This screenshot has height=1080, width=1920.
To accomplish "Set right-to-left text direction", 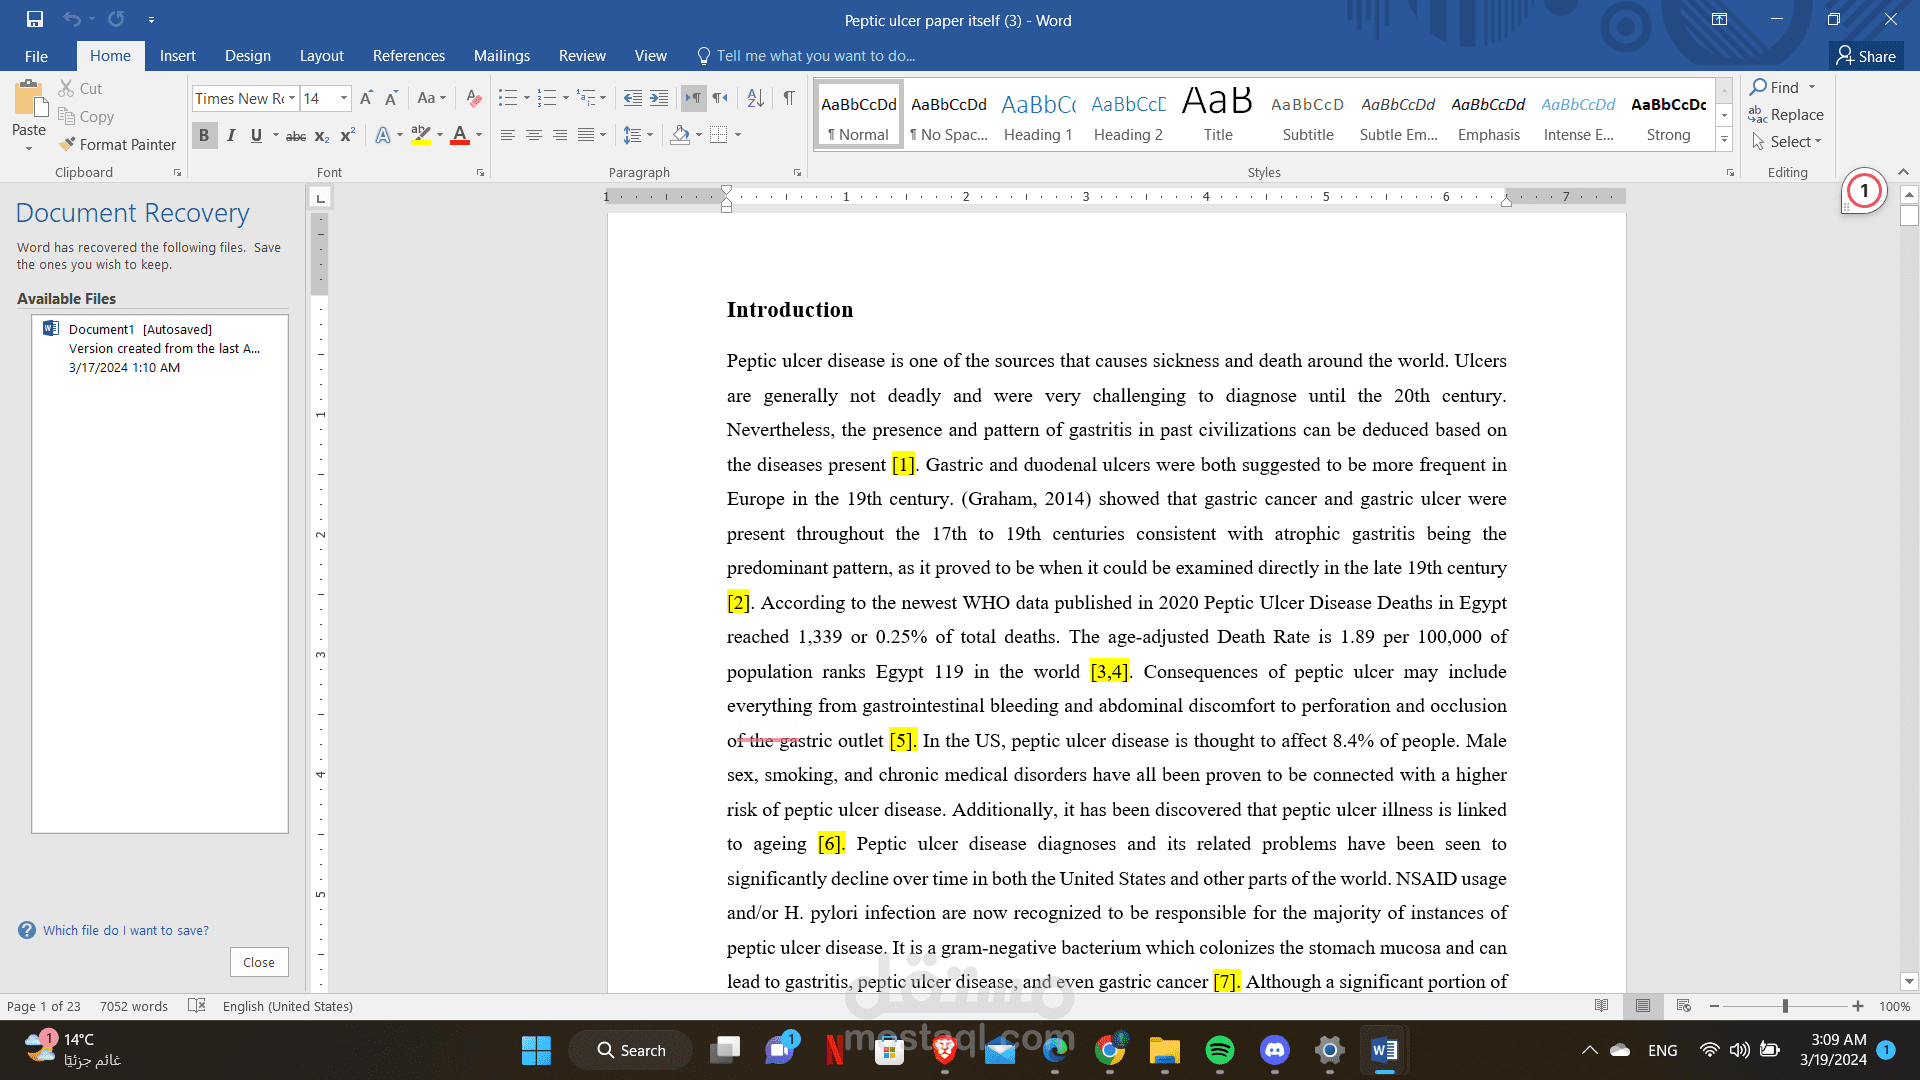I will coord(720,98).
